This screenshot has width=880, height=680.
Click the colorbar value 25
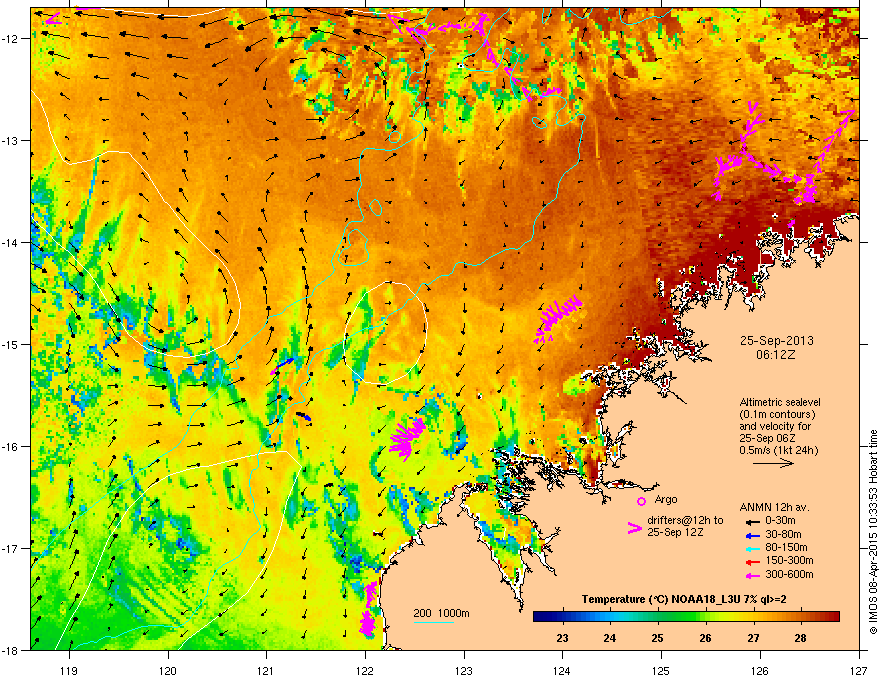657,638
